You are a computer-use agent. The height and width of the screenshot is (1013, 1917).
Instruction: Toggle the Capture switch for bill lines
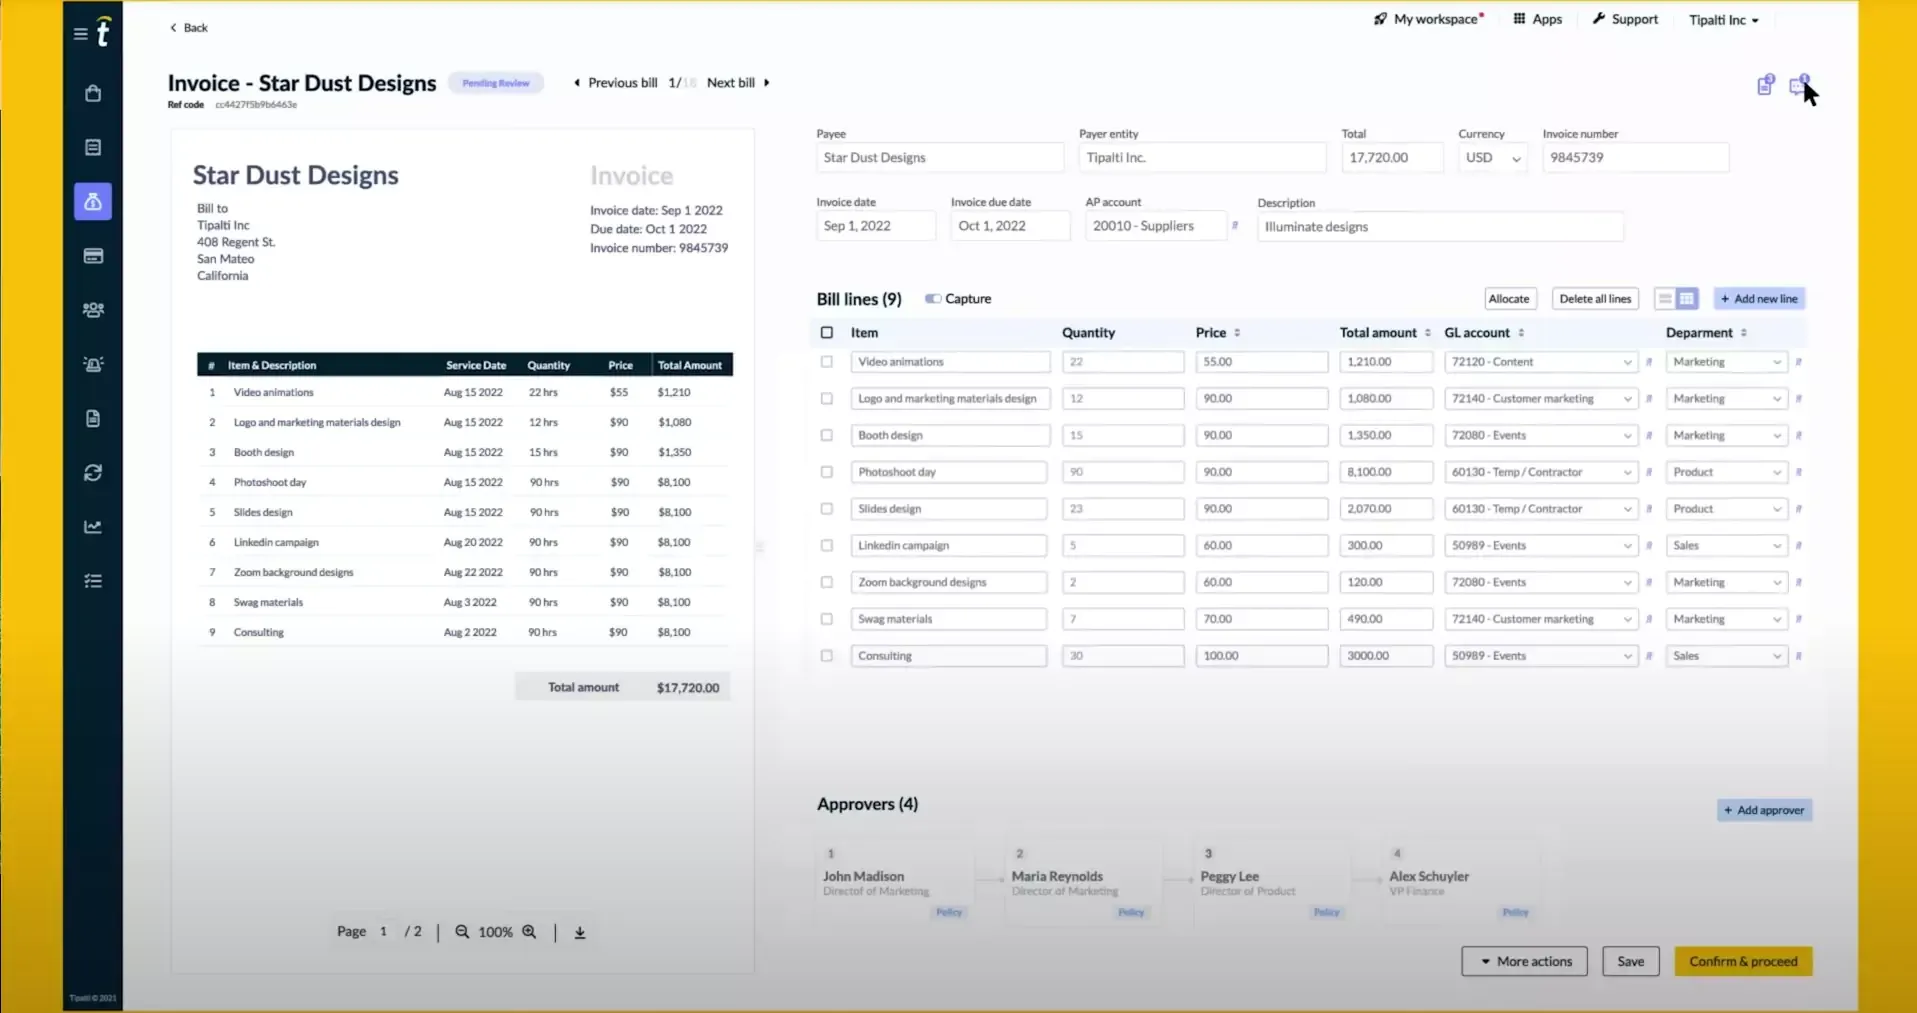click(934, 298)
